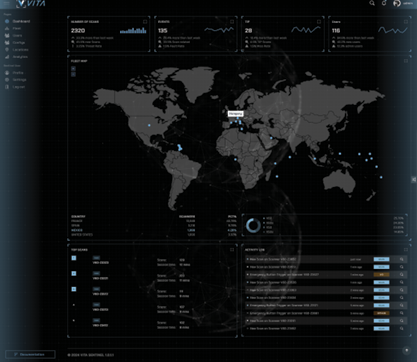Expand the Top Scans panel
The height and width of the screenshot is (362, 417).
tap(232, 250)
